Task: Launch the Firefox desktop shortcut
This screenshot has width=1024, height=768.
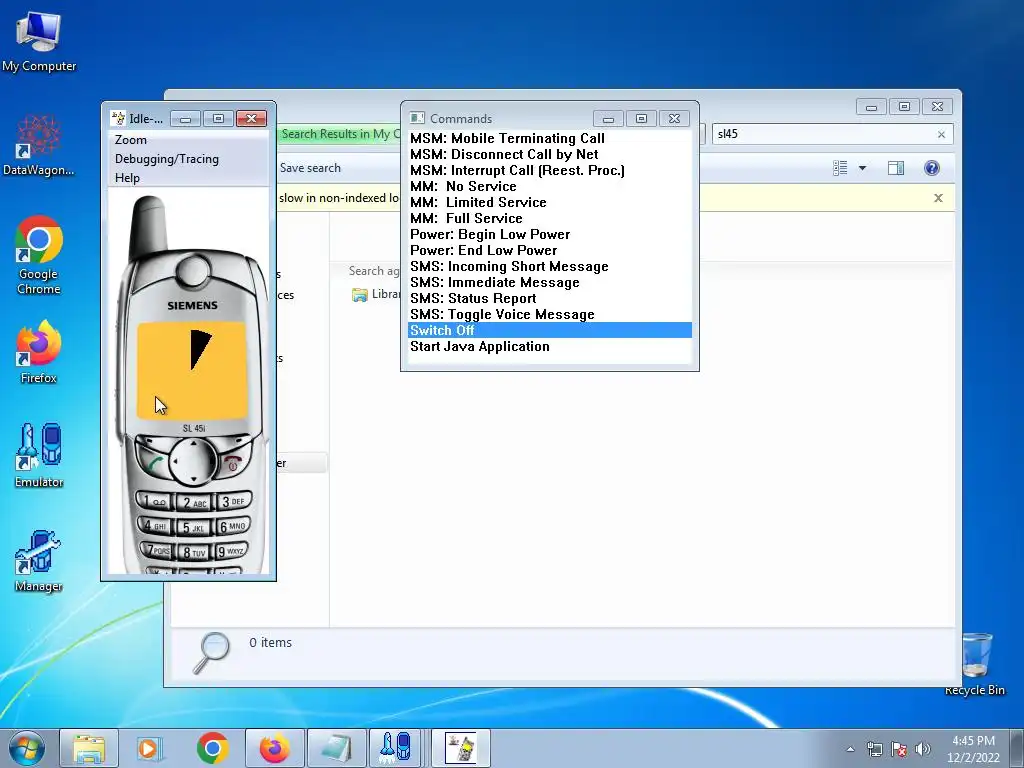Action: click(39, 352)
